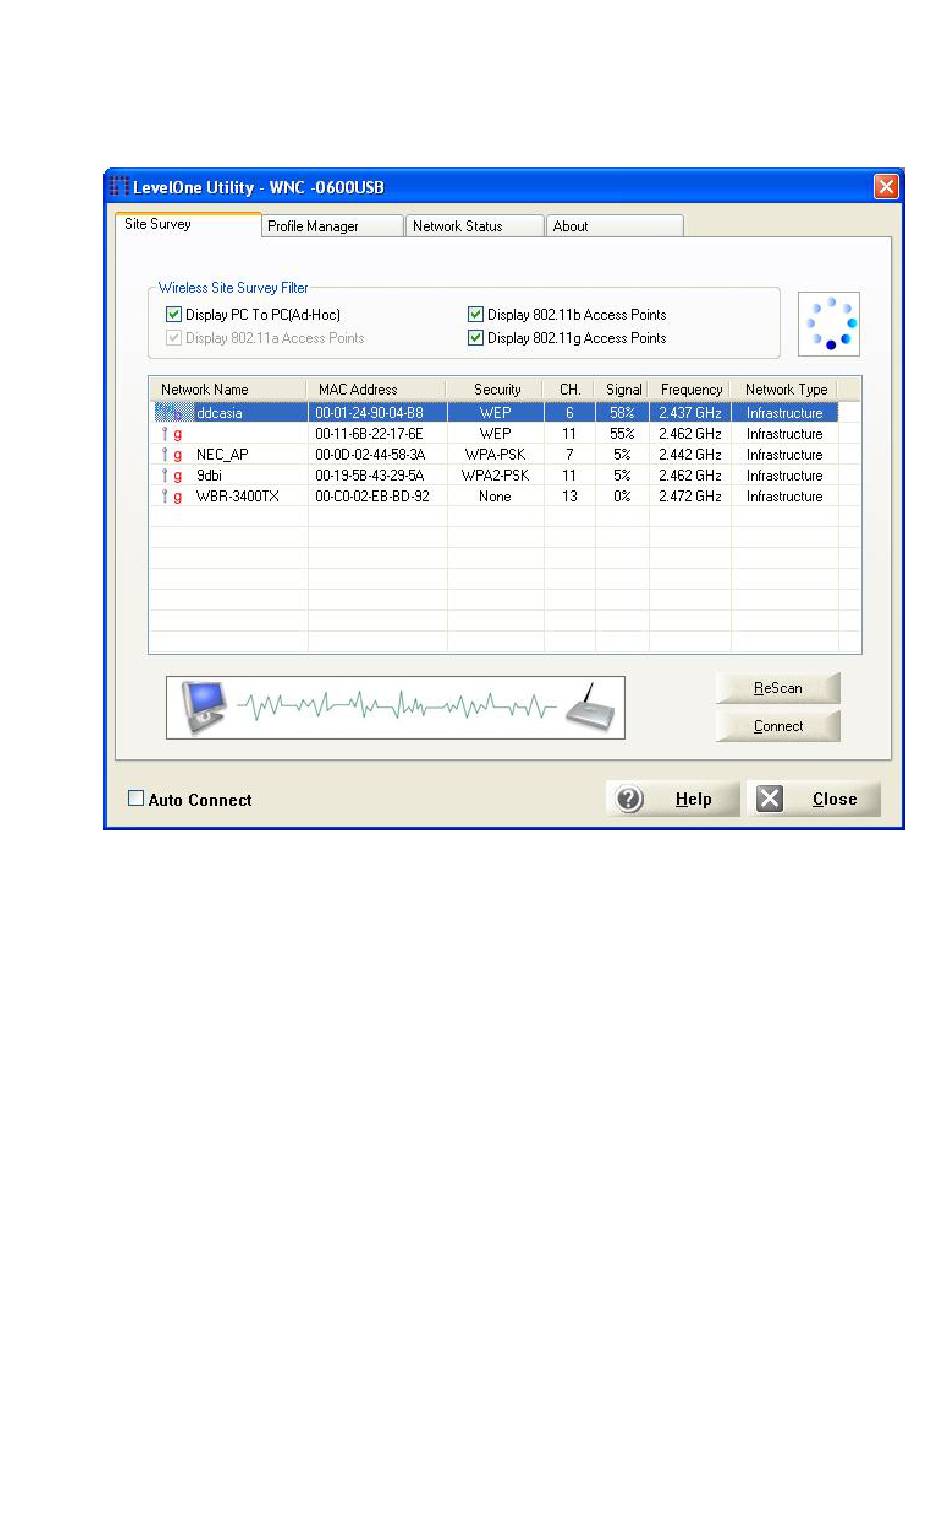Screen dimensions: 950x1516
Task: Uncheck Display PC To PC(Ad-Hoc)
Action: [x=174, y=314]
